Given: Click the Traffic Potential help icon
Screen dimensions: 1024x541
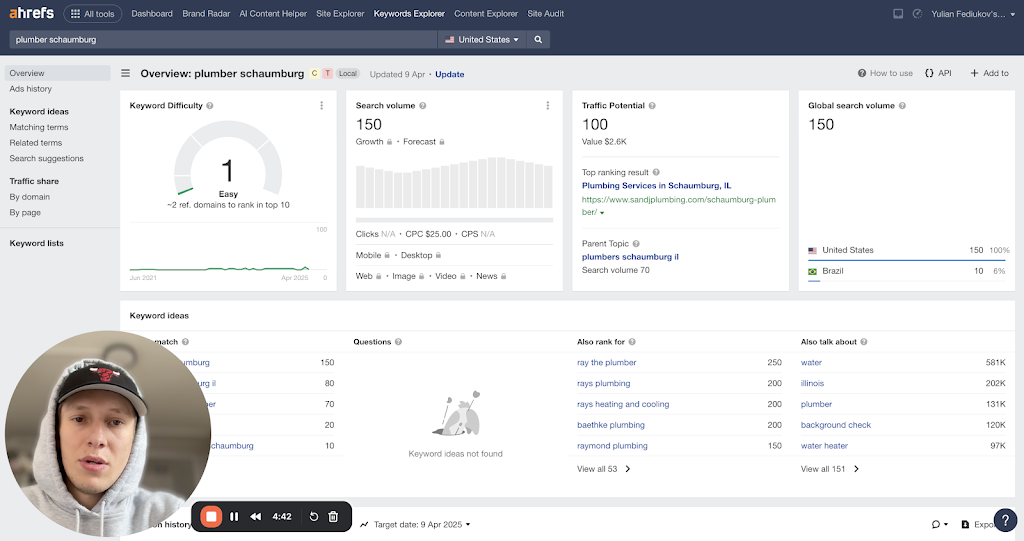Looking at the screenshot, I should coord(652,106).
